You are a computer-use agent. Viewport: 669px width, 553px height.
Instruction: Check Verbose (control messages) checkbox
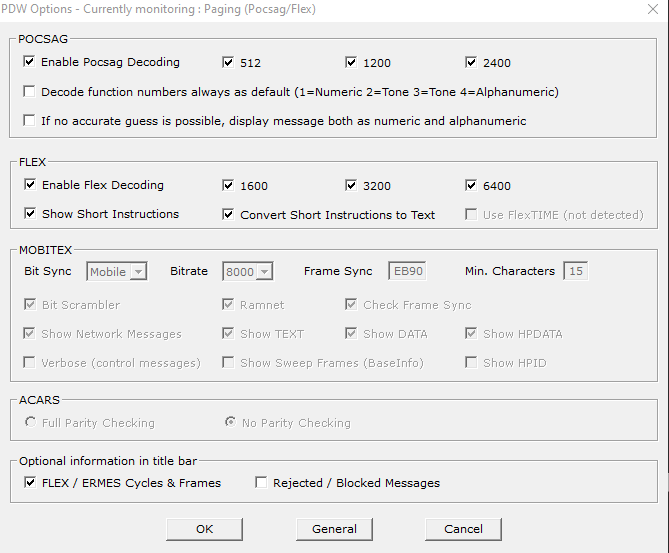(29, 362)
